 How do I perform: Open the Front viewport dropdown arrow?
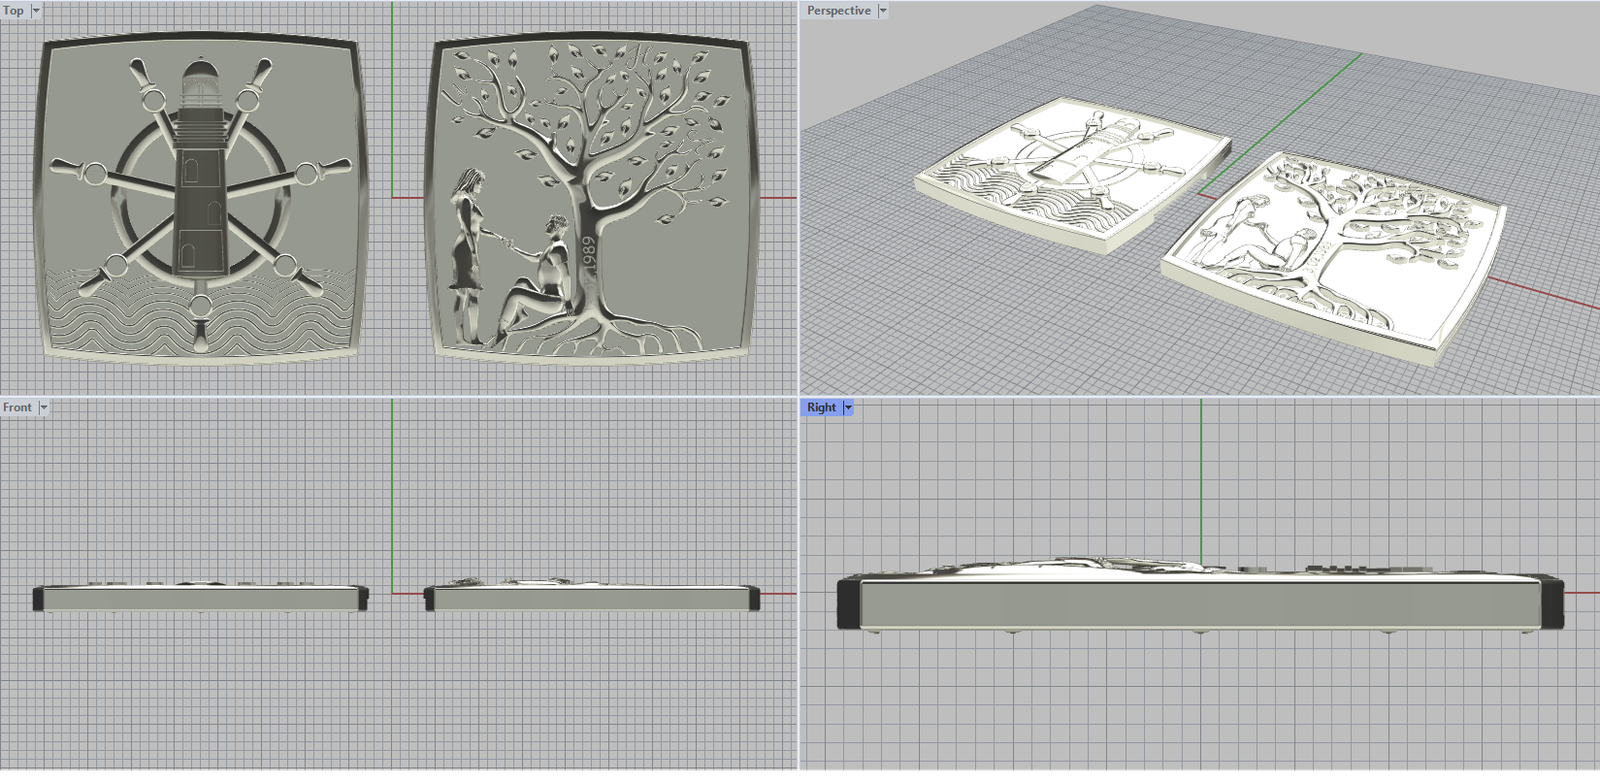pos(43,407)
